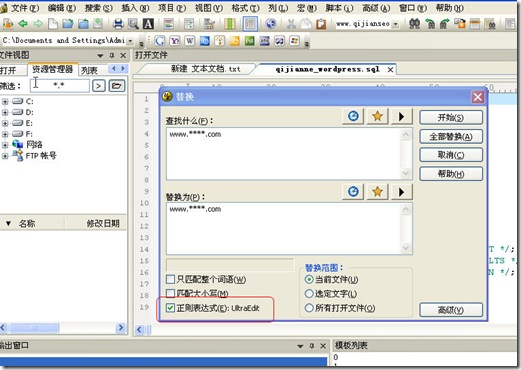
Task: Toggle the 正则表达式 UltraEdit checkbox
Action: (x=170, y=308)
